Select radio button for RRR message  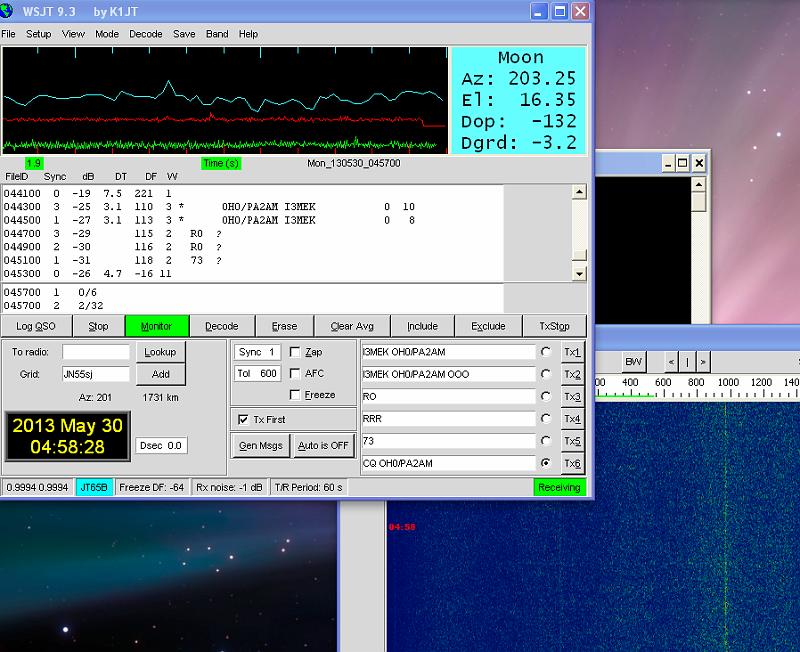click(546, 418)
